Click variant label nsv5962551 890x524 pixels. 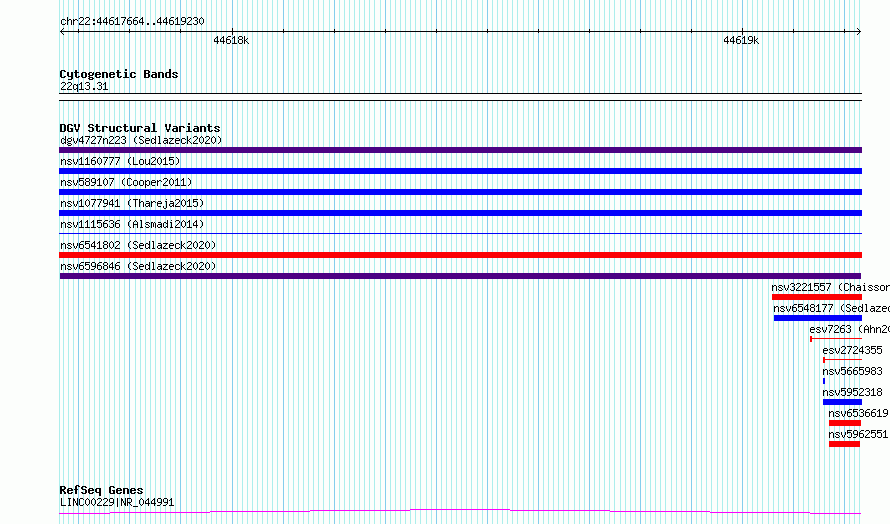(x=858, y=434)
